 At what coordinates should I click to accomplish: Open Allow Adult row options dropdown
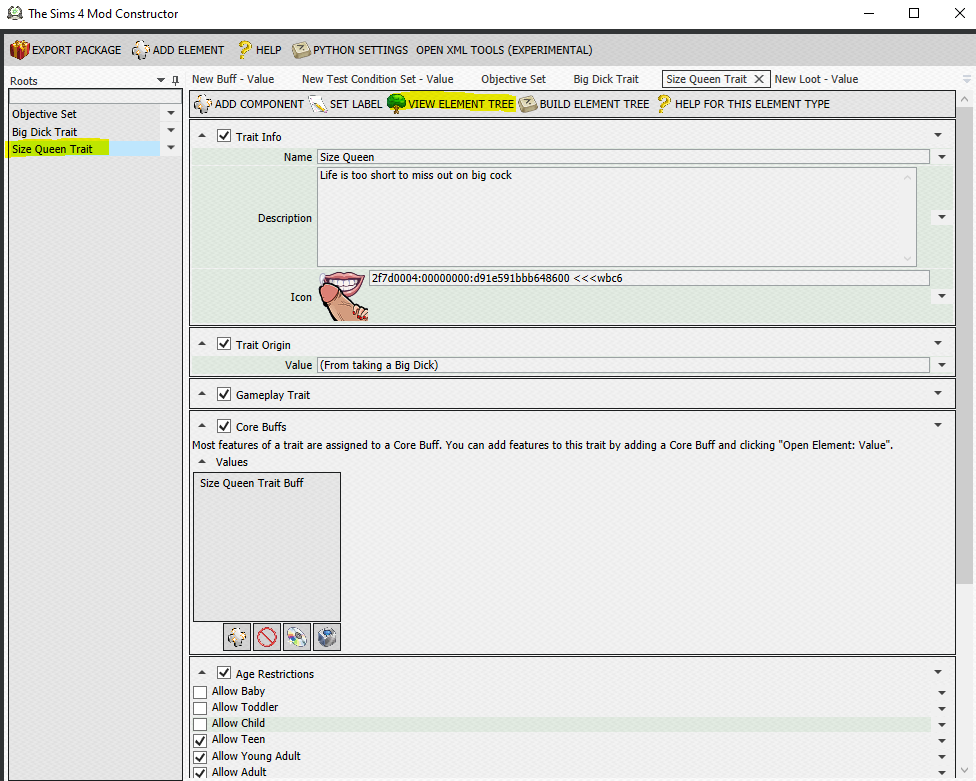(x=942, y=772)
